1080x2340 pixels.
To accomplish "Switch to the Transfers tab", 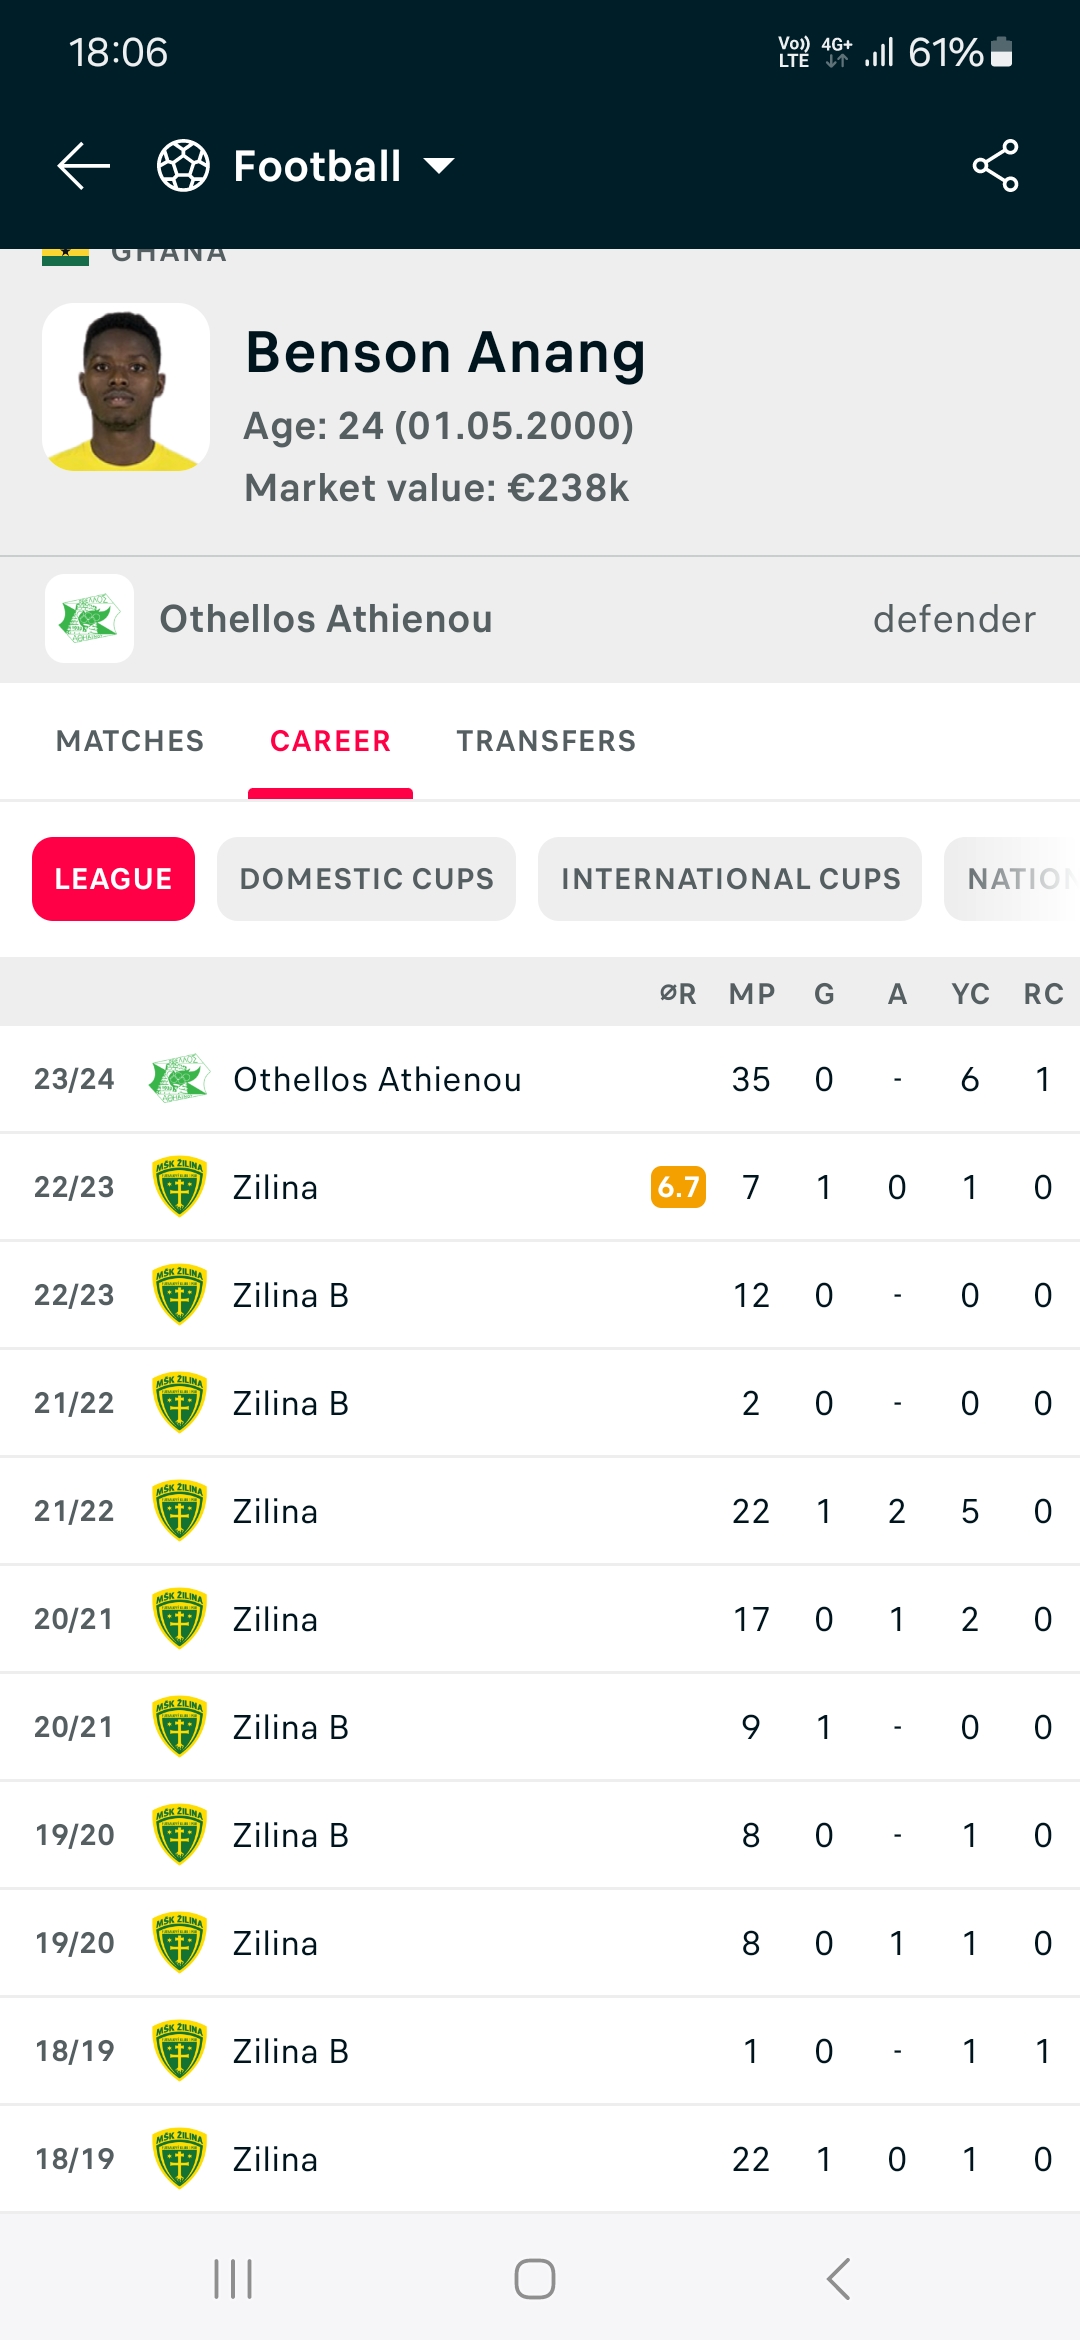I will 546,741.
